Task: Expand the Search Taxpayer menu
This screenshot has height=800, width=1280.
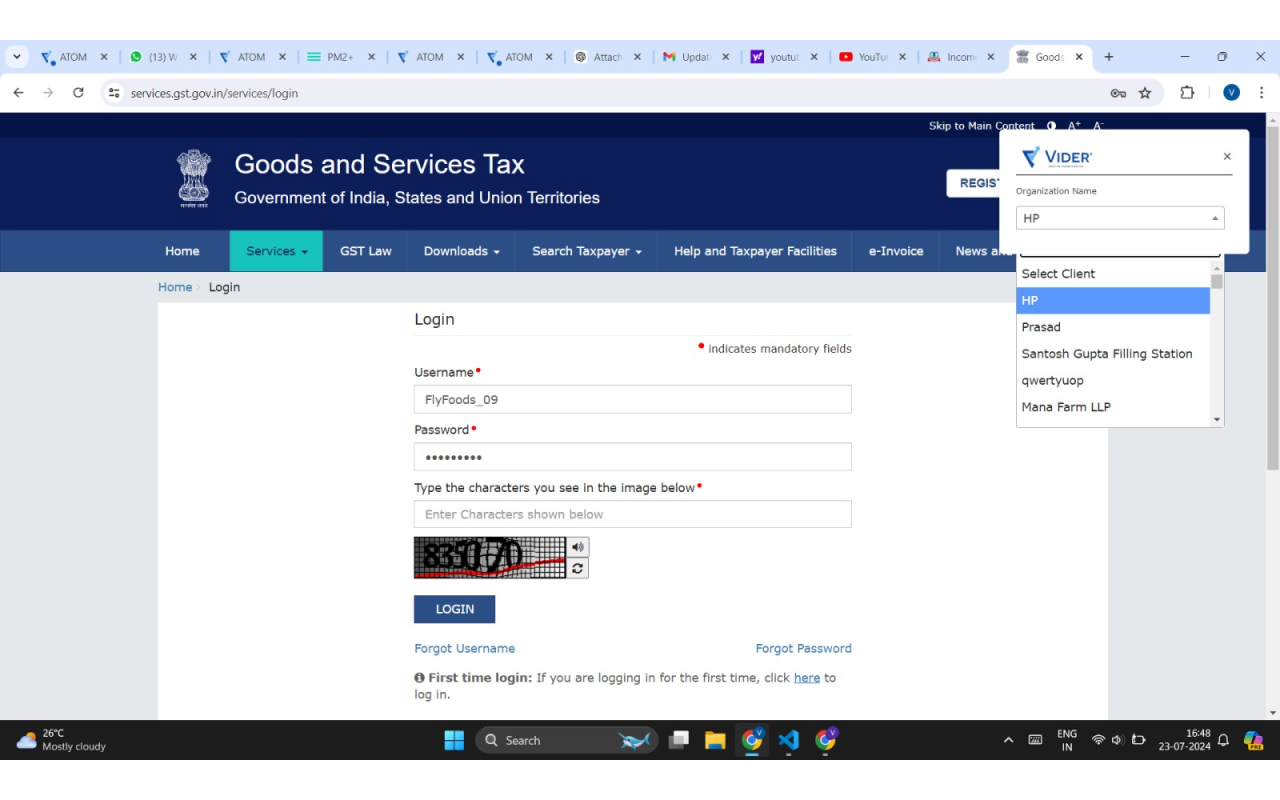Action: pos(586,251)
